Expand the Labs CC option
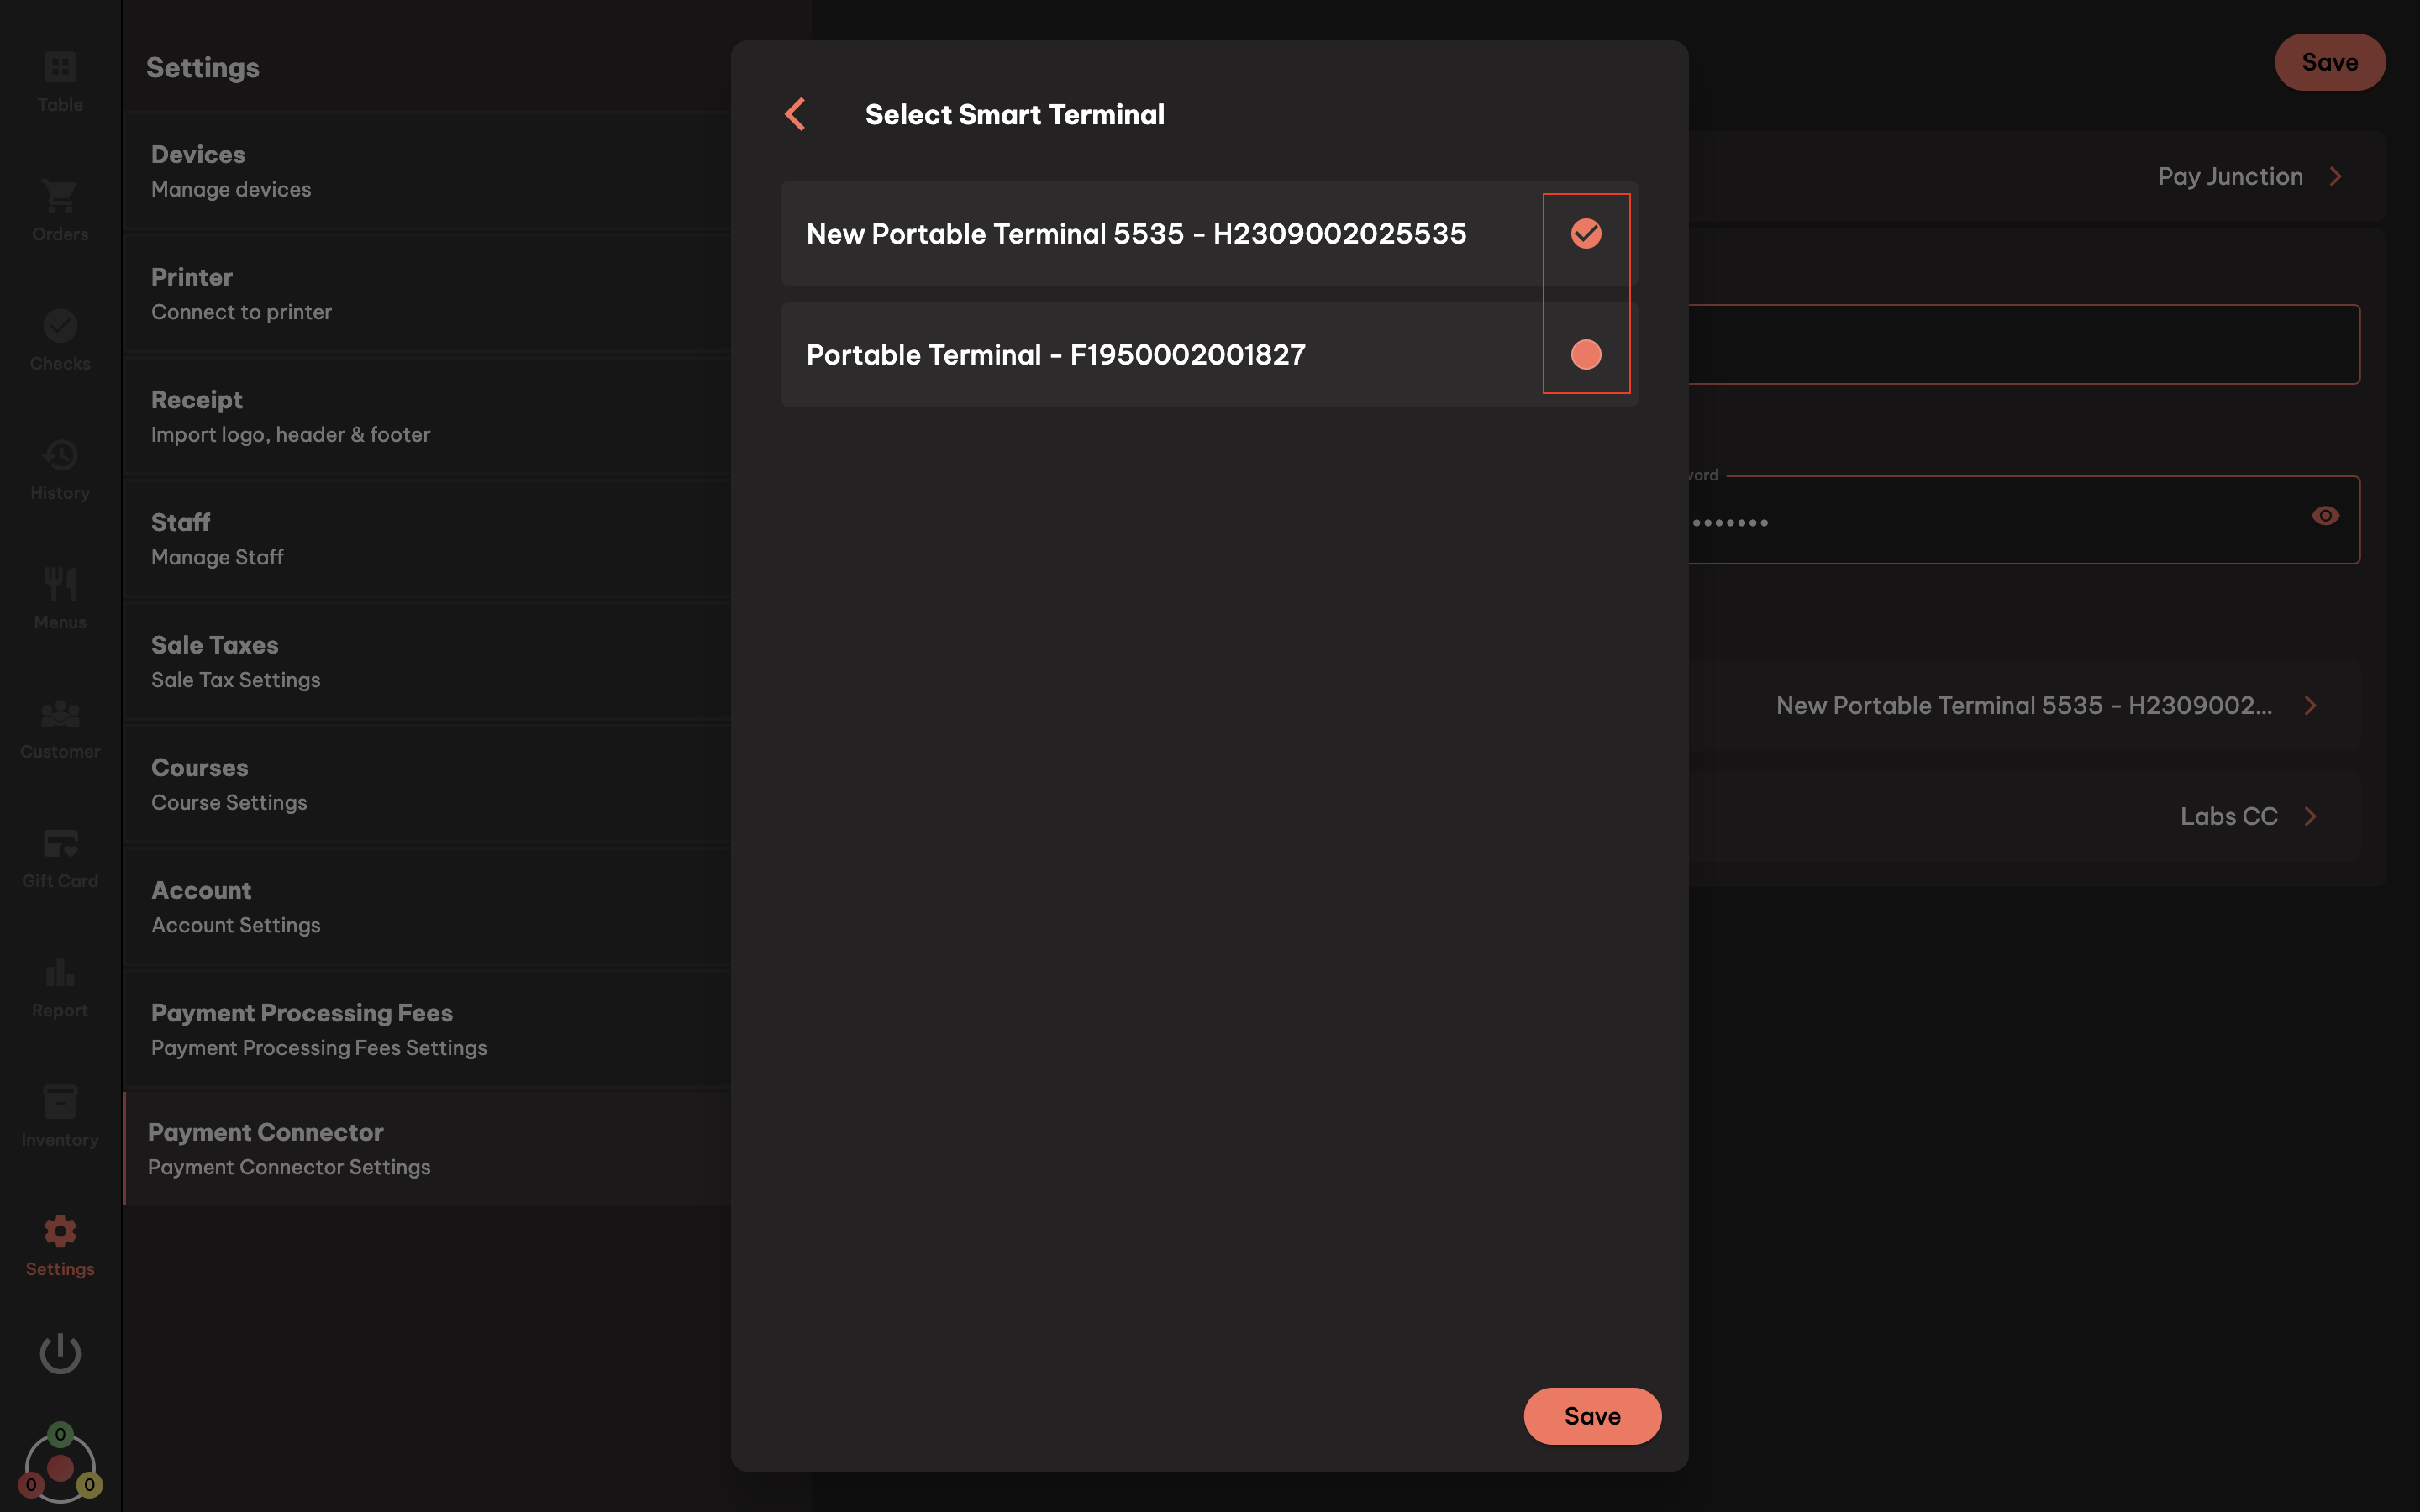This screenshot has width=2420, height=1512. [x=2311, y=816]
